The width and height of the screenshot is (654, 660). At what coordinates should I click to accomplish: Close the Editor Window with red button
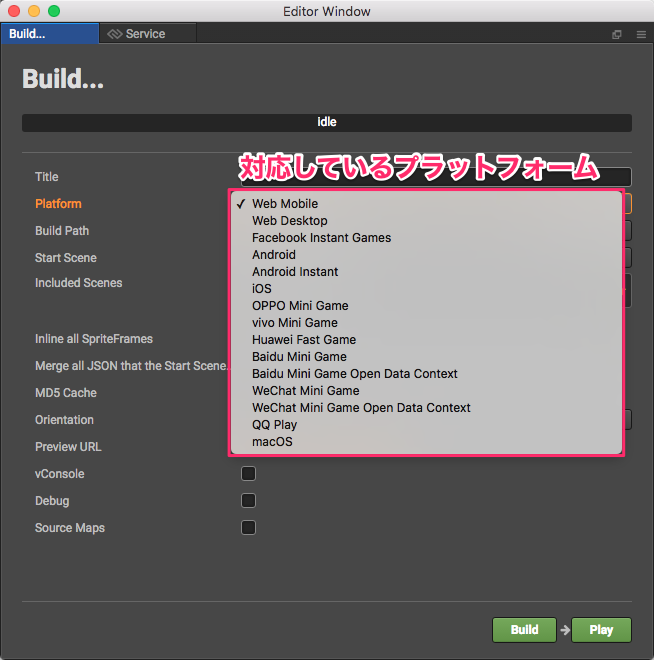14,11
